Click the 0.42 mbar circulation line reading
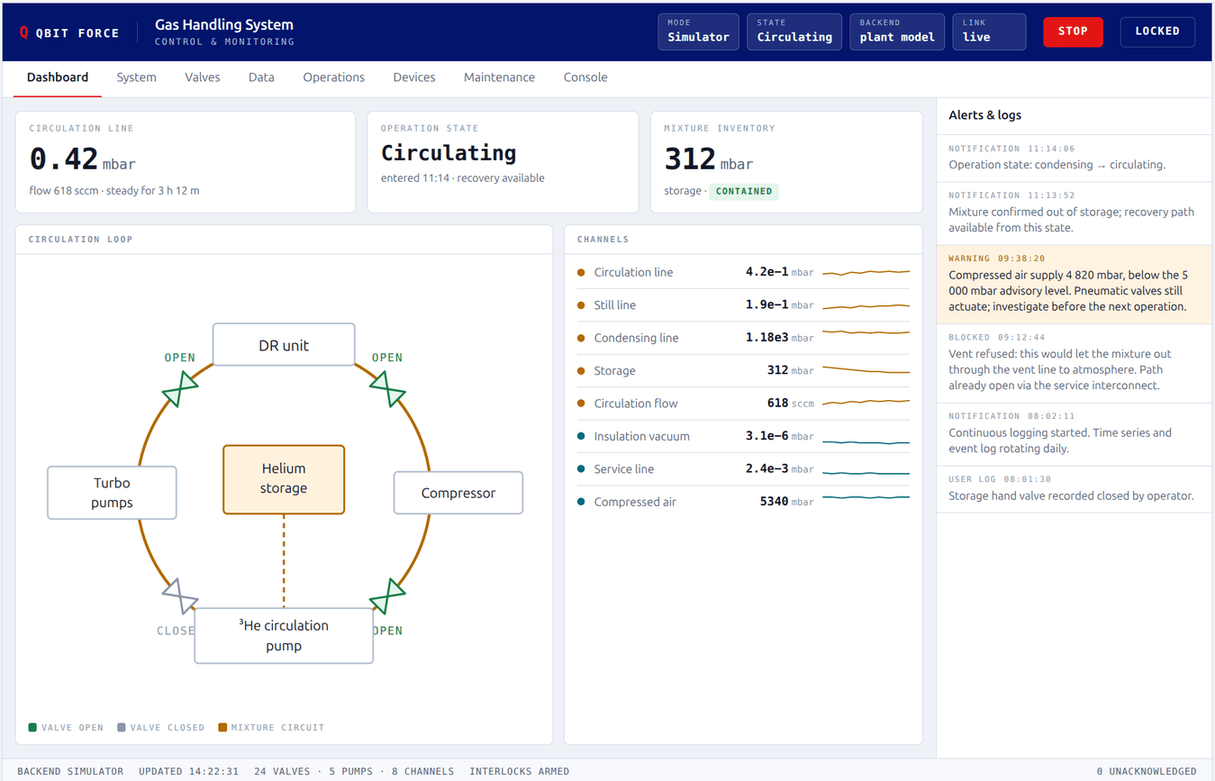Image resolution: width=1215 pixels, height=781 pixels. point(82,160)
